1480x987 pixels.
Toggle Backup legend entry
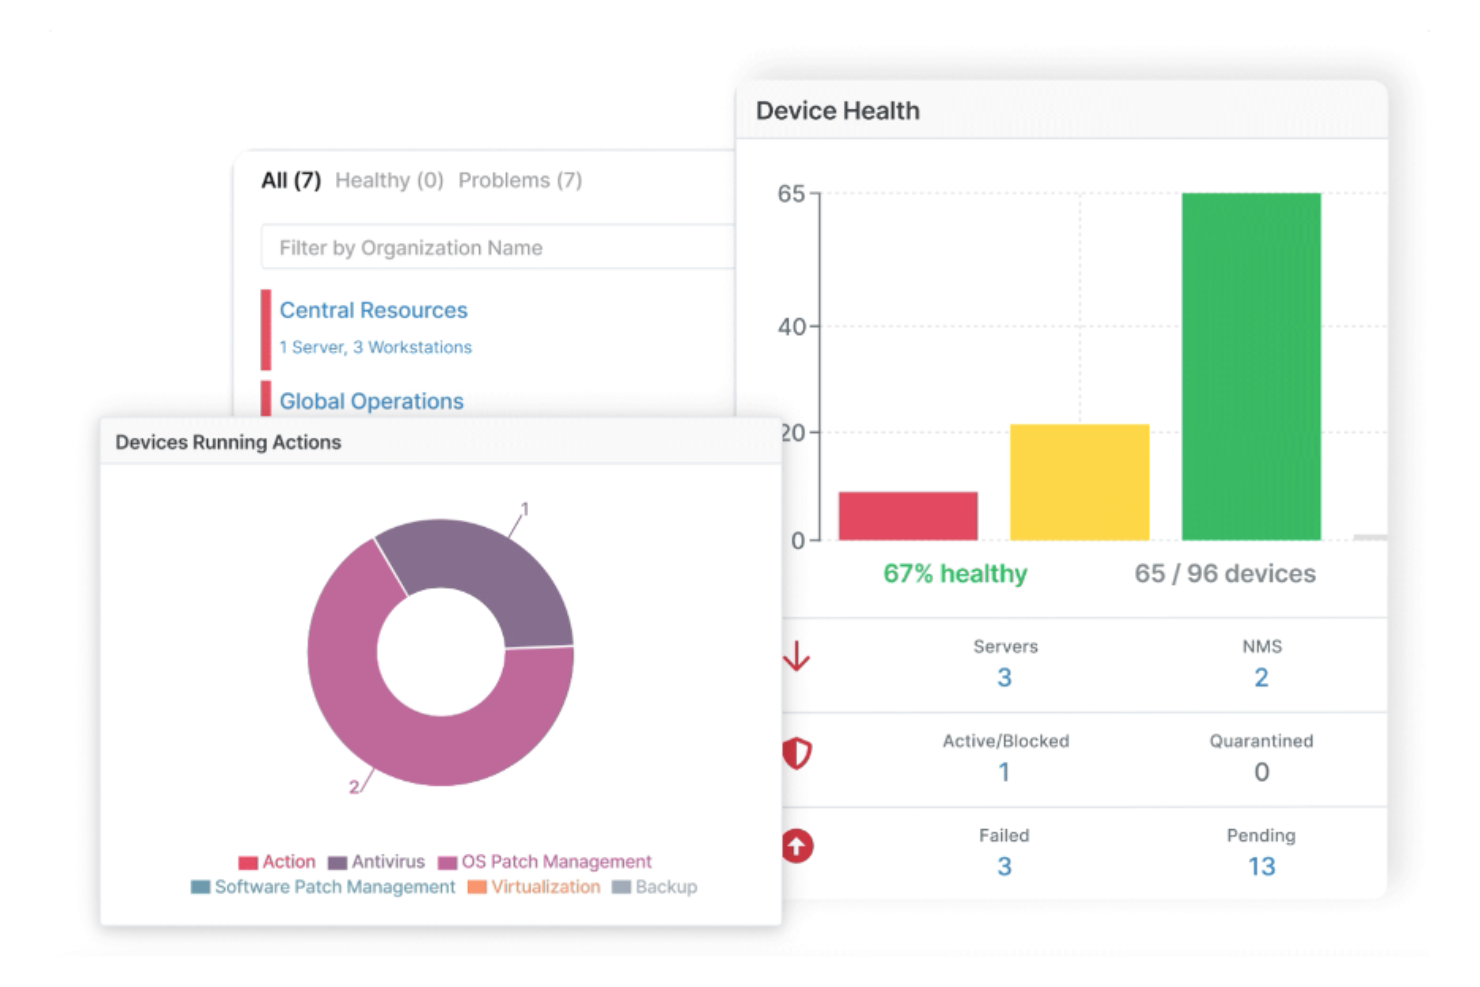pyautogui.click(x=655, y=887)
